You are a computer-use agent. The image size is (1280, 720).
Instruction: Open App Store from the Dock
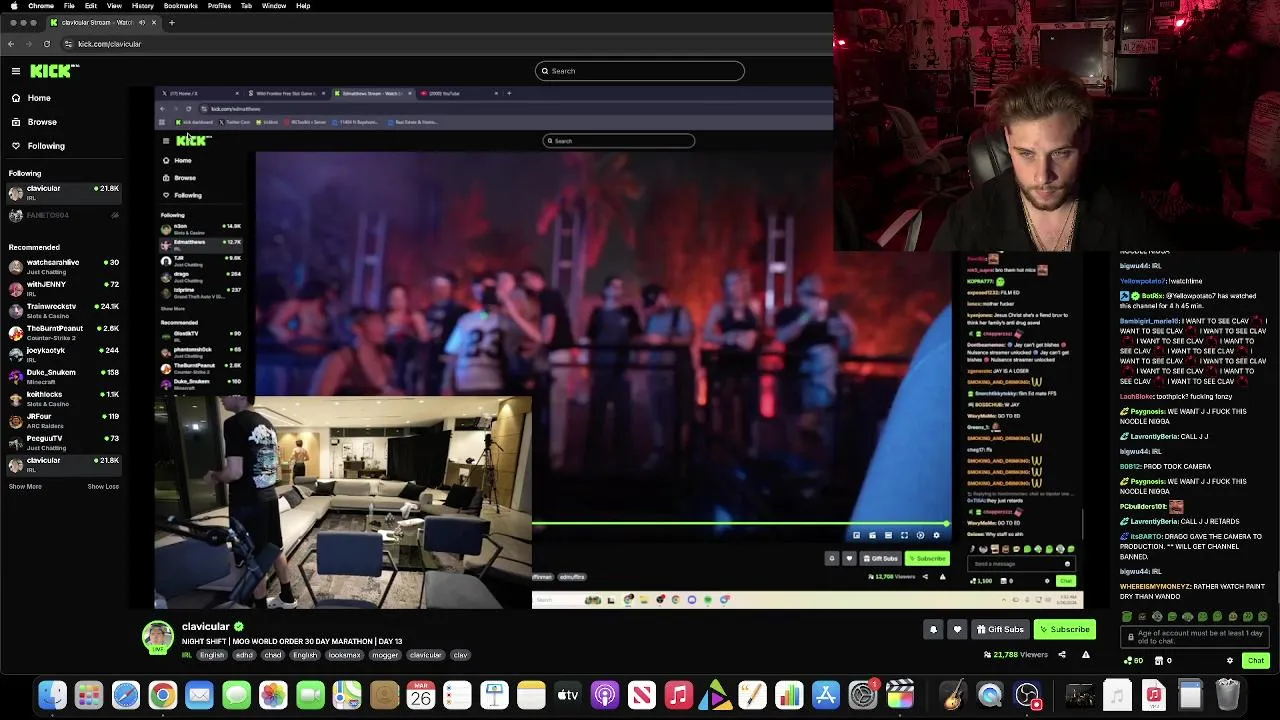826,694
